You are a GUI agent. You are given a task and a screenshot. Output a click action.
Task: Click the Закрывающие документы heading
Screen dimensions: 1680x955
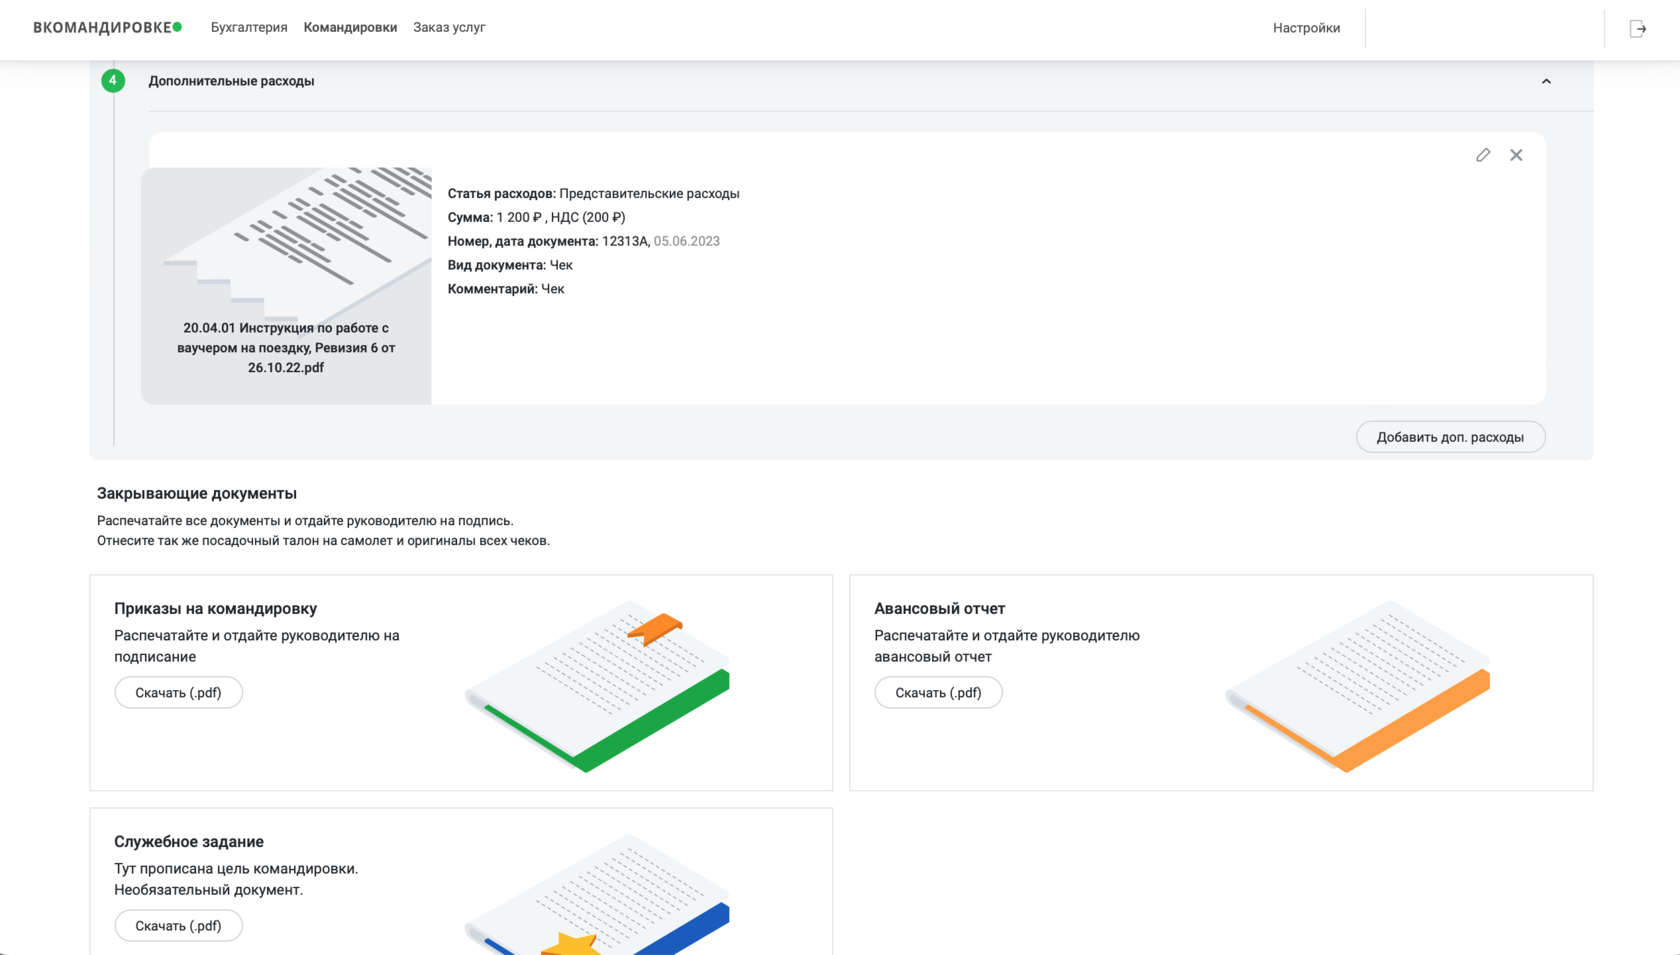coord(197,493)
